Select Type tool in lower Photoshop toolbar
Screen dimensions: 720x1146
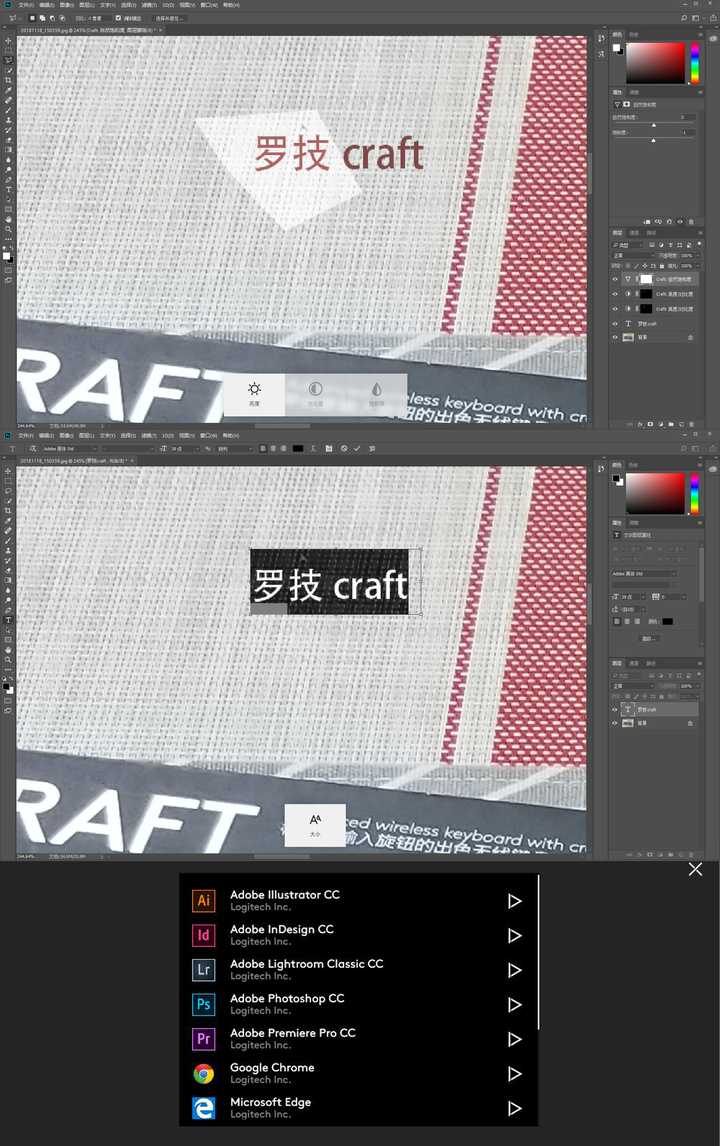point(8,620)
